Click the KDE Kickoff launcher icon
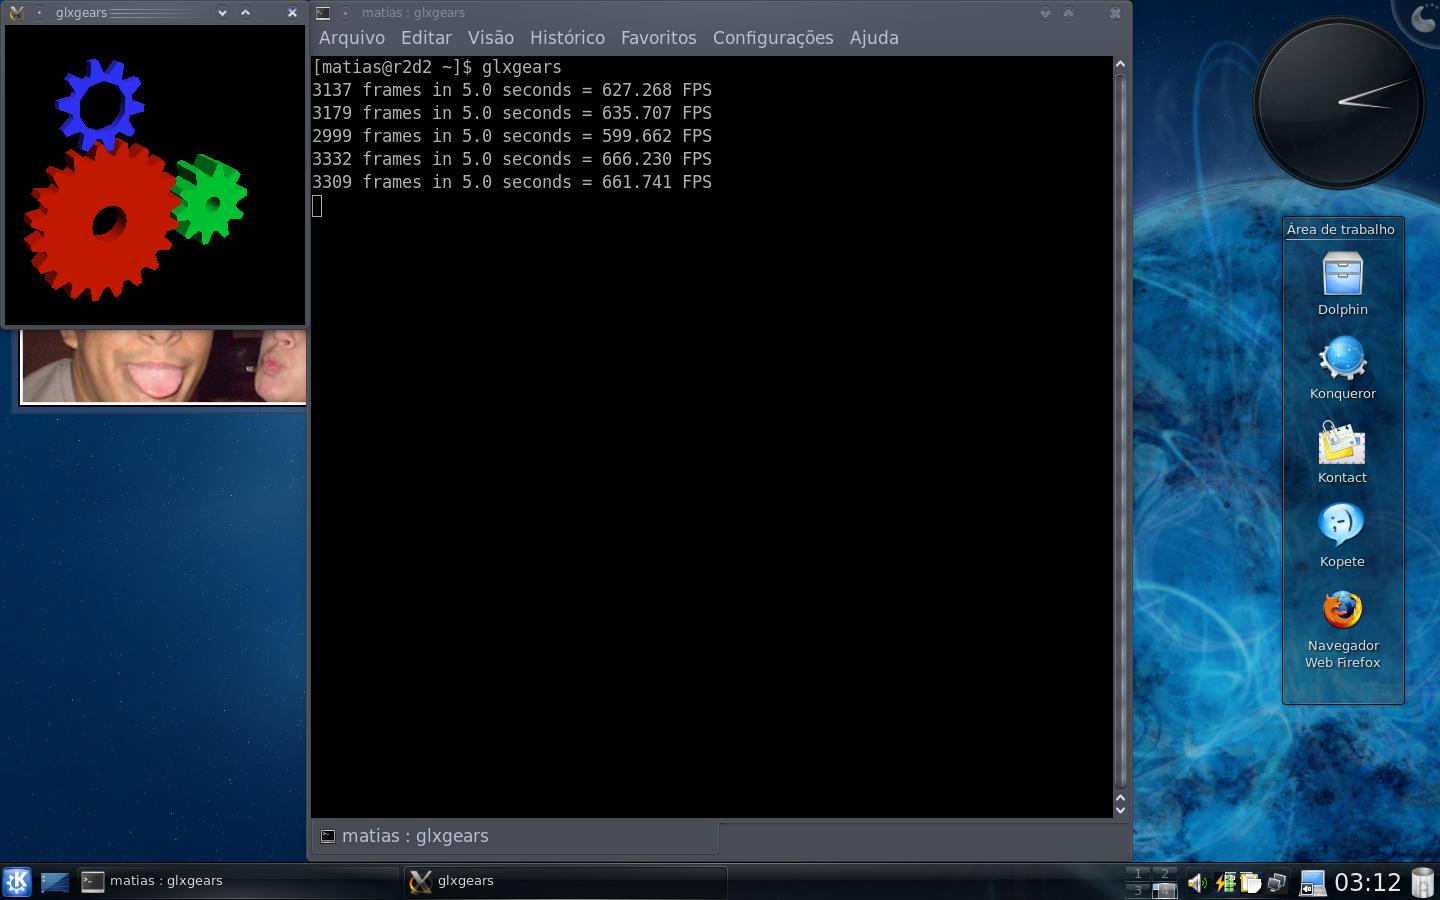This screenshot has height=900, width=1440. 17,881
